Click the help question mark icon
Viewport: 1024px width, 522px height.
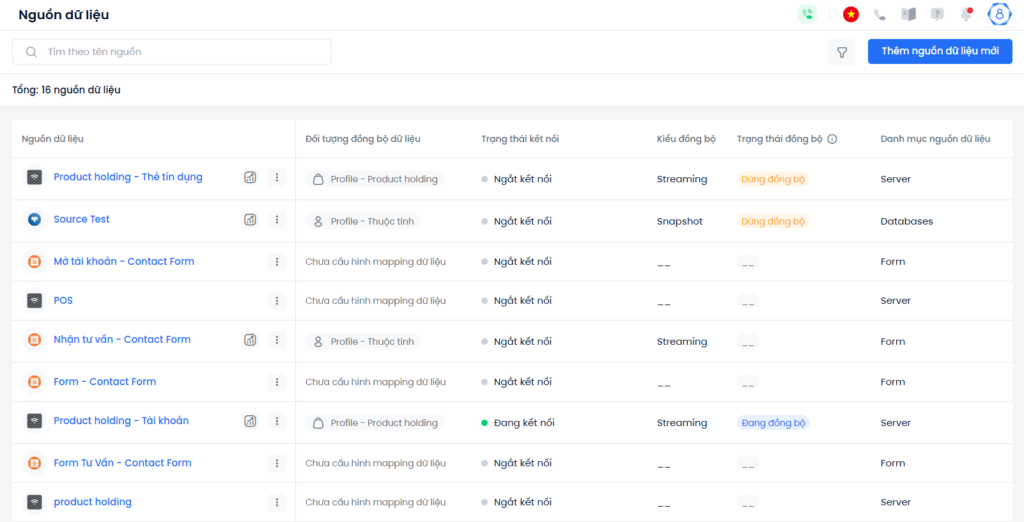[937, 14]
